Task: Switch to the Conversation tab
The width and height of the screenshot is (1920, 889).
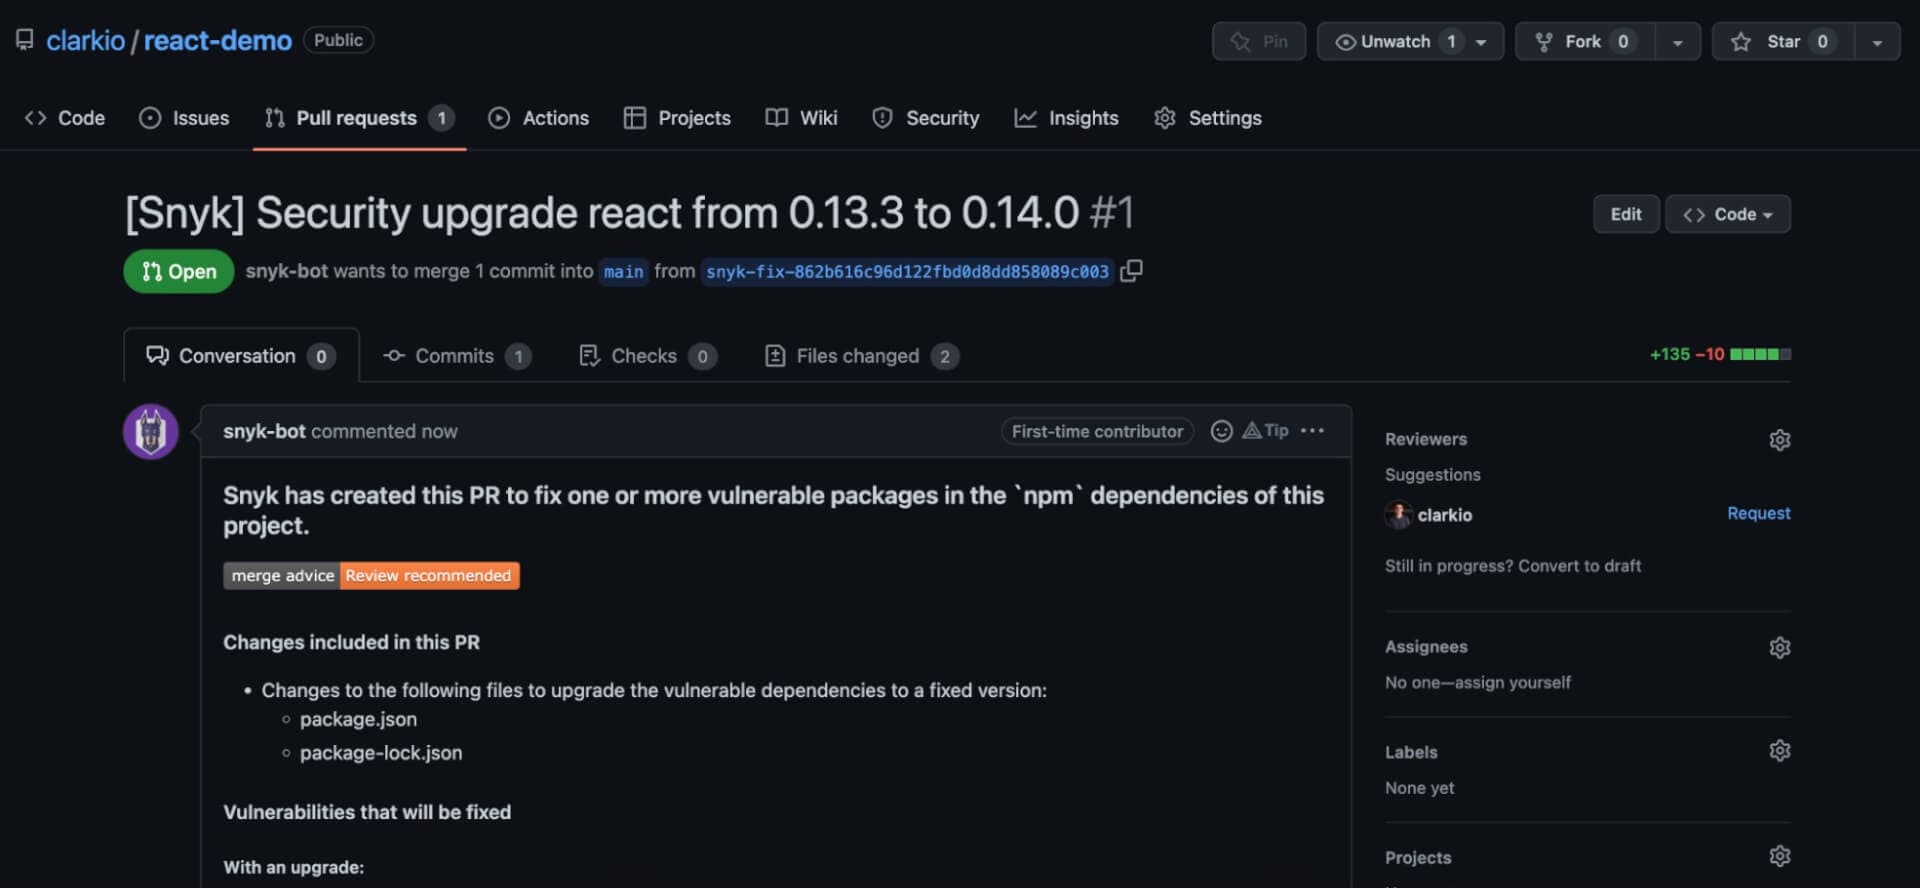Action: coord(241,356)
